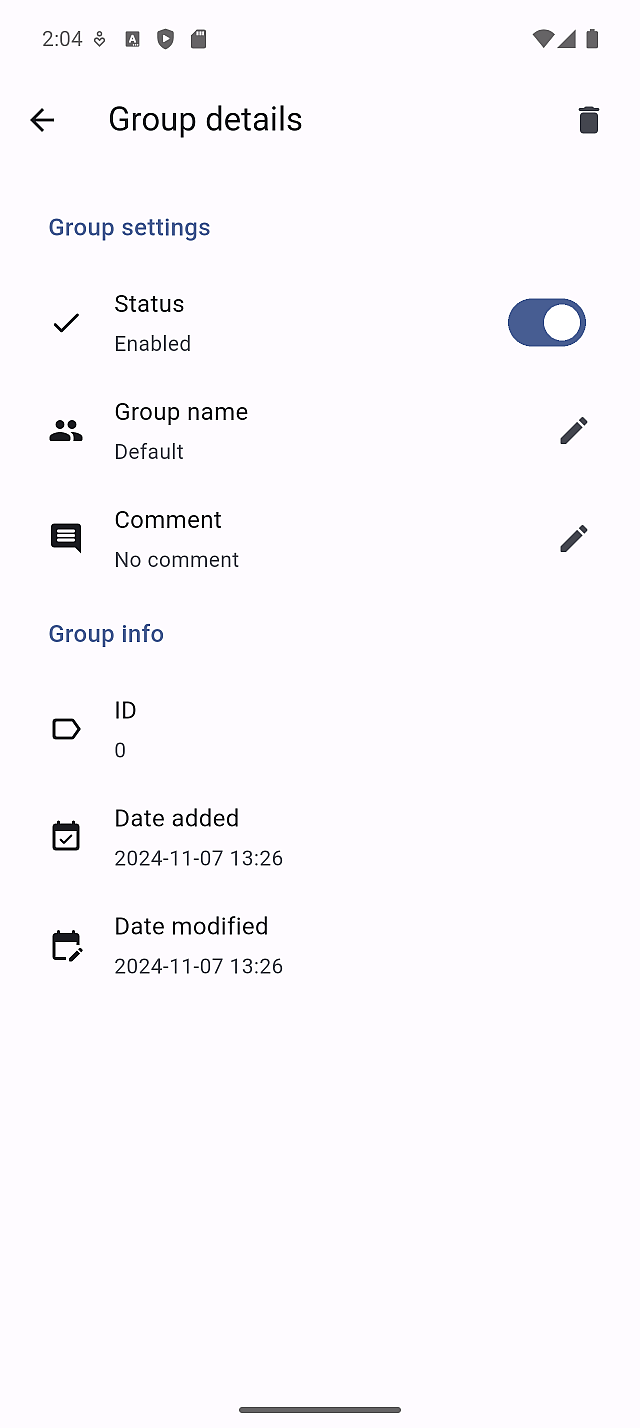
Task: Edit the comment with pencil icon
Action: click(x=573, y=539)
